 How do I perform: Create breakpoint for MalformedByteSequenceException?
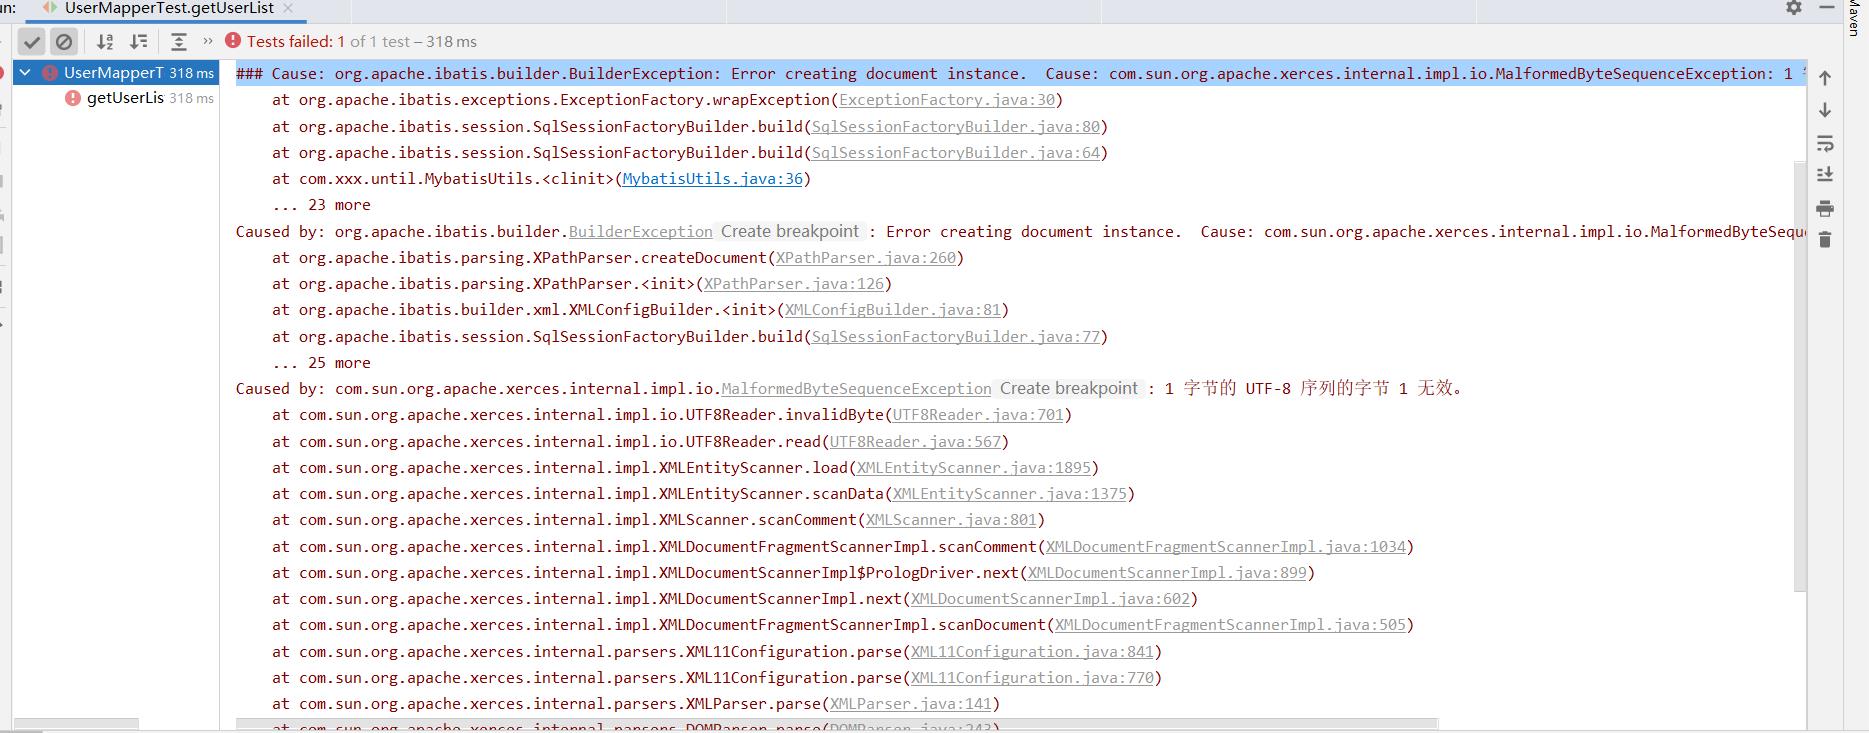click(1069, 388)
